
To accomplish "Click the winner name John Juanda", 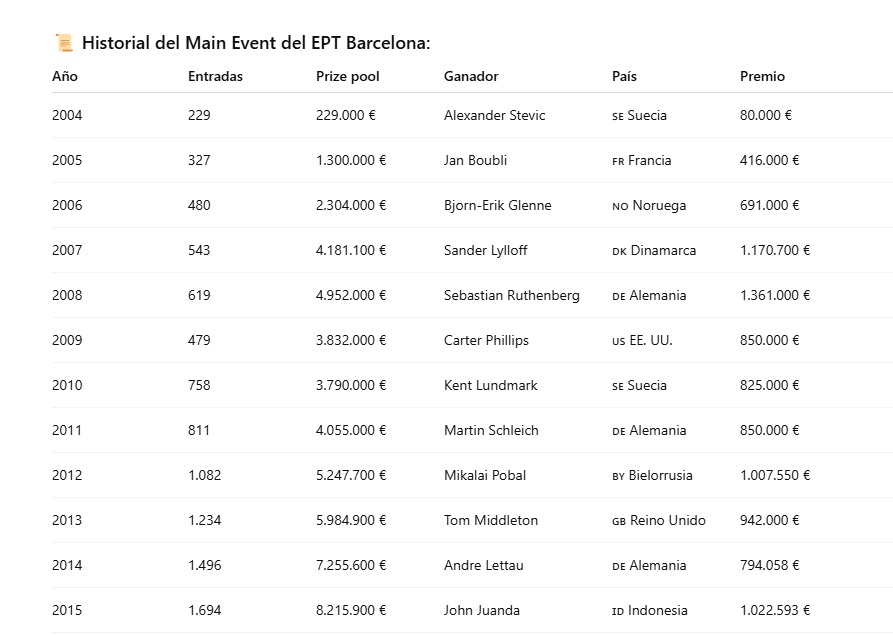I will [x=482, y=610].
